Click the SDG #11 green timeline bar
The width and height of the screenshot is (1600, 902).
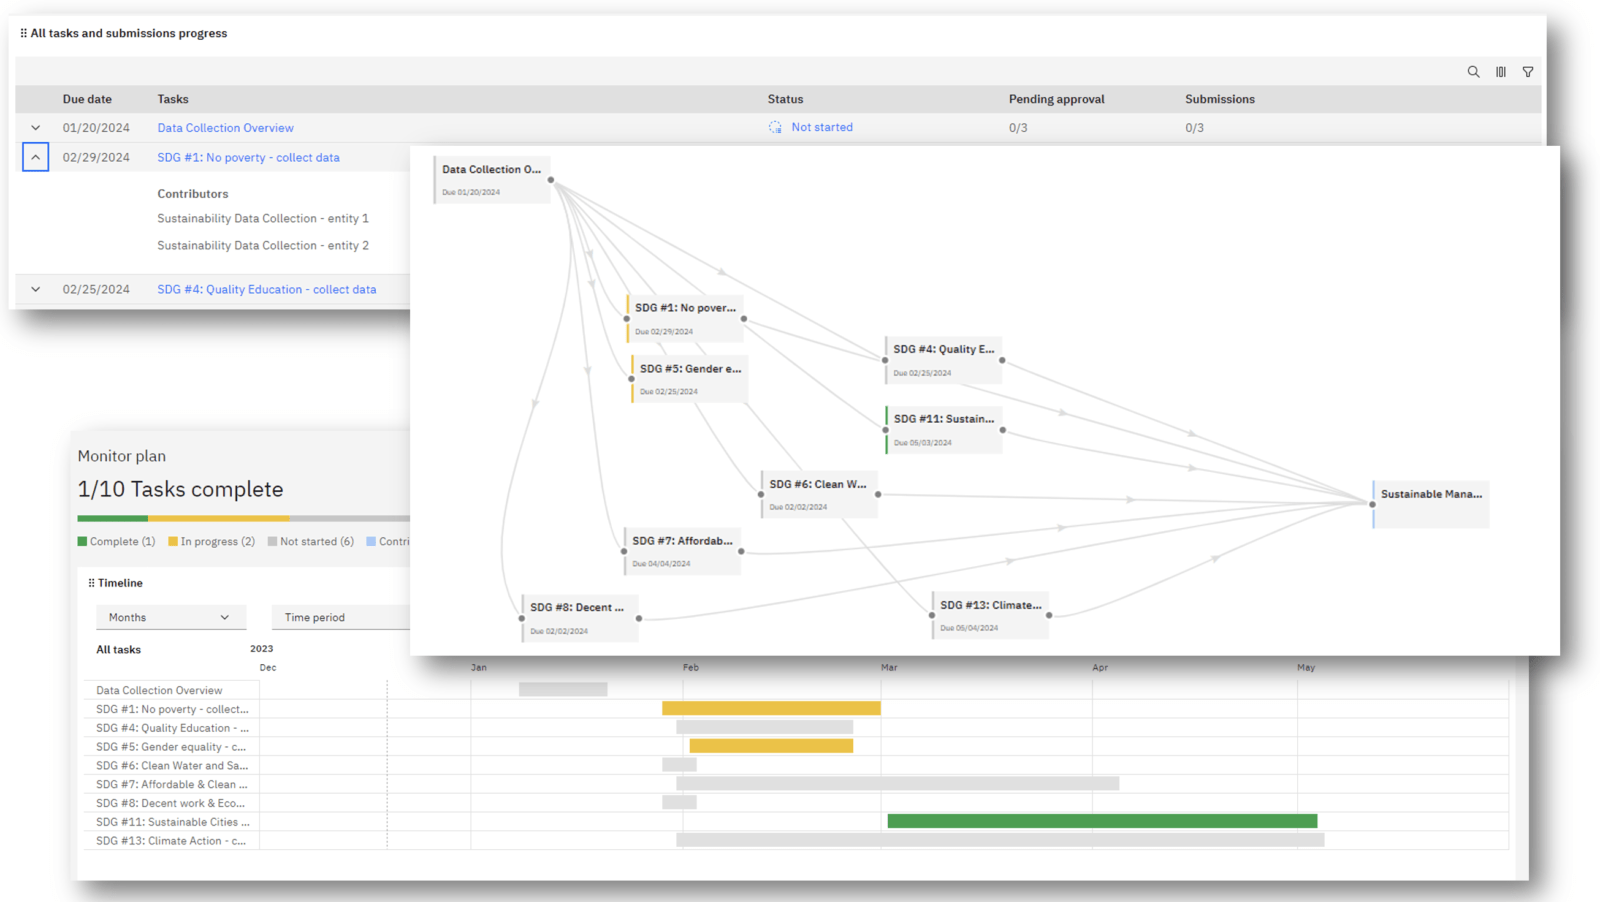tap(1102, 821)
